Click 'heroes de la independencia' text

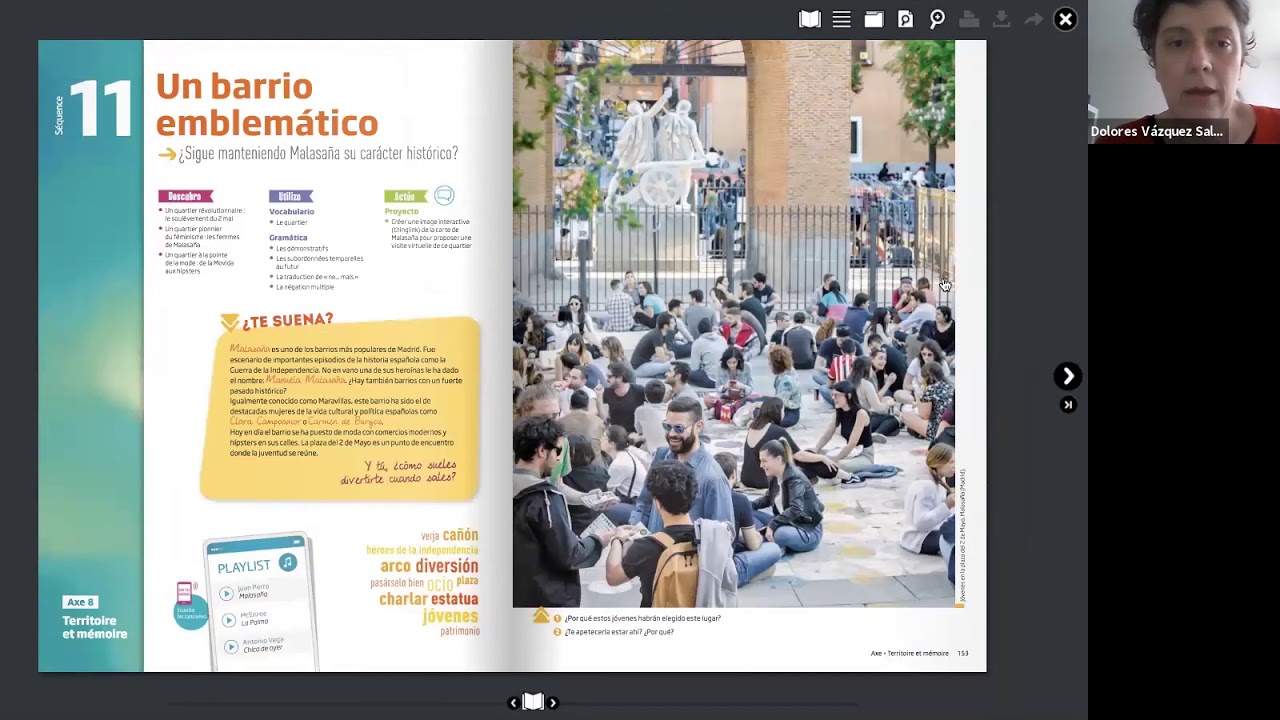tap(422, 550)
